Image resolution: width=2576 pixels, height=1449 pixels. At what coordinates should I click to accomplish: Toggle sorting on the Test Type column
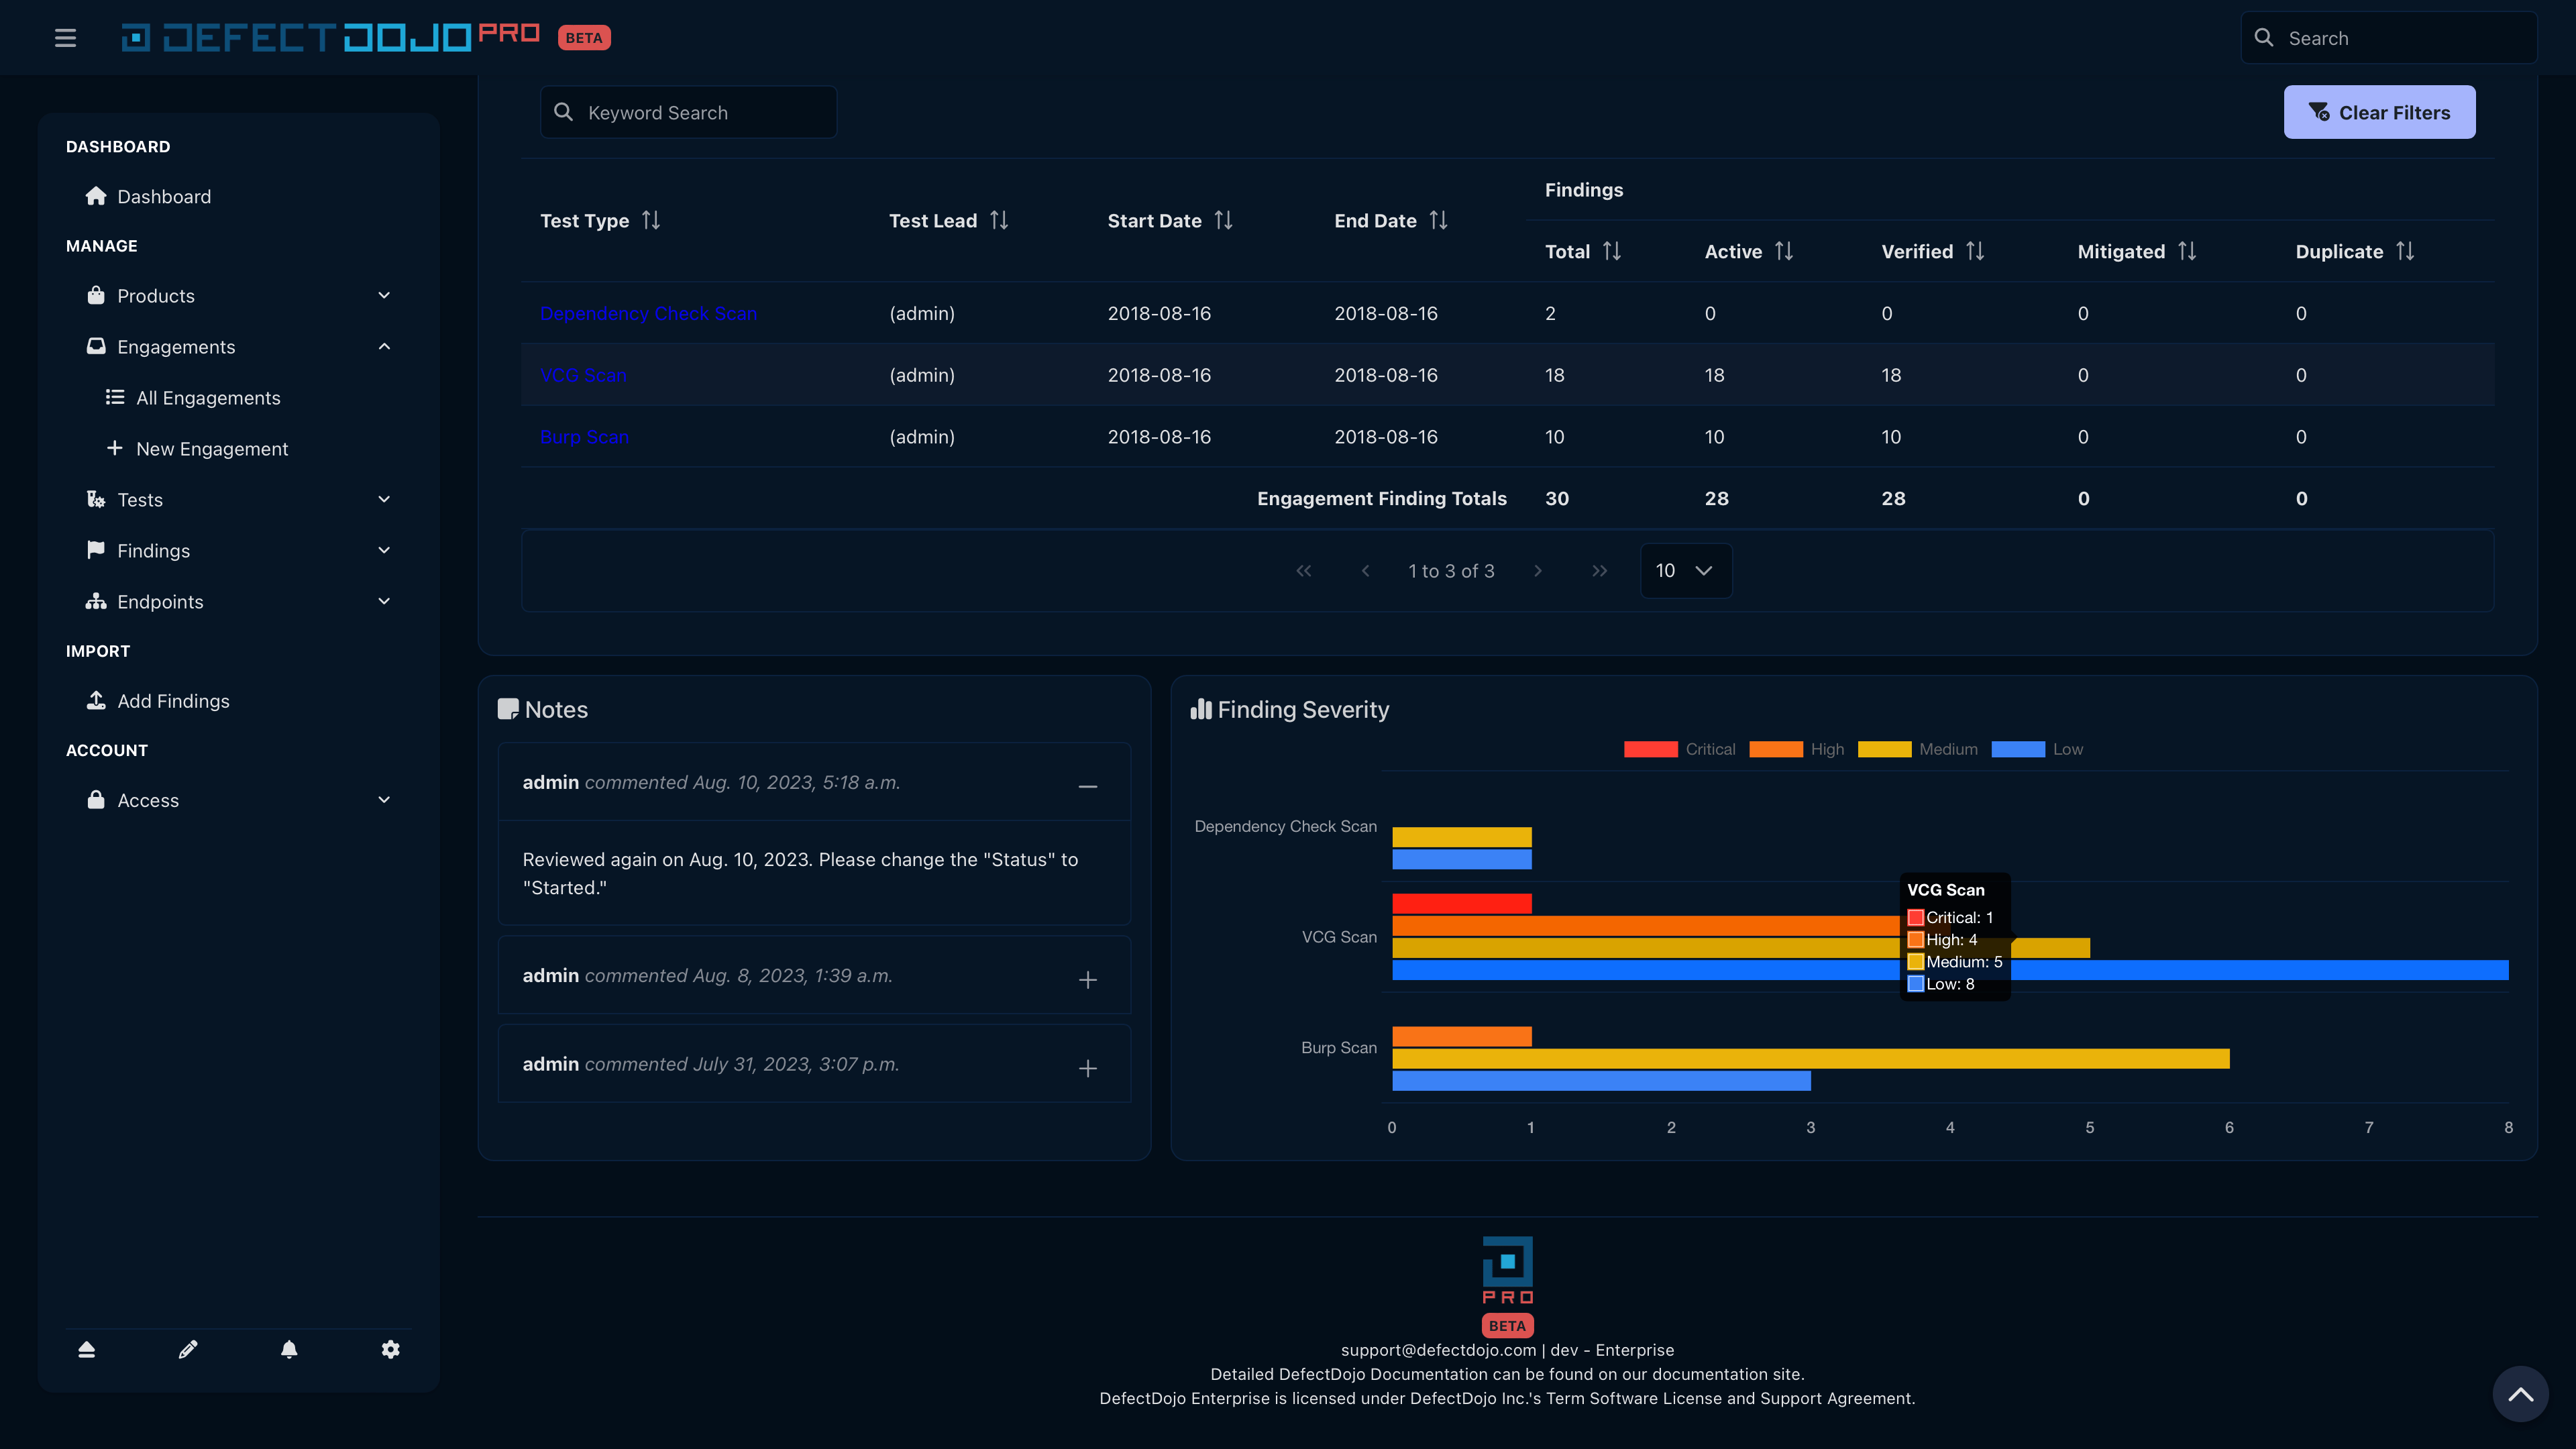click(x=651, y=220)
